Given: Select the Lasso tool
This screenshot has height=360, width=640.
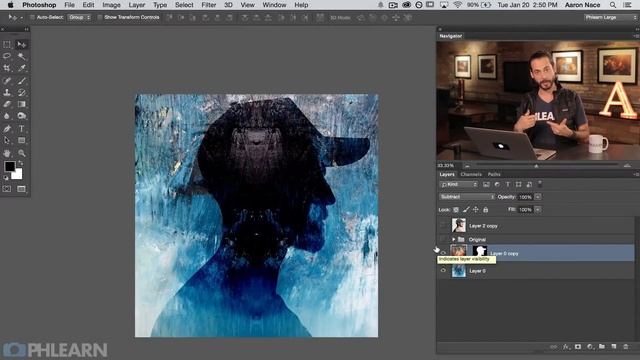Looking at the screenshot, I should [x=7, y=56].
